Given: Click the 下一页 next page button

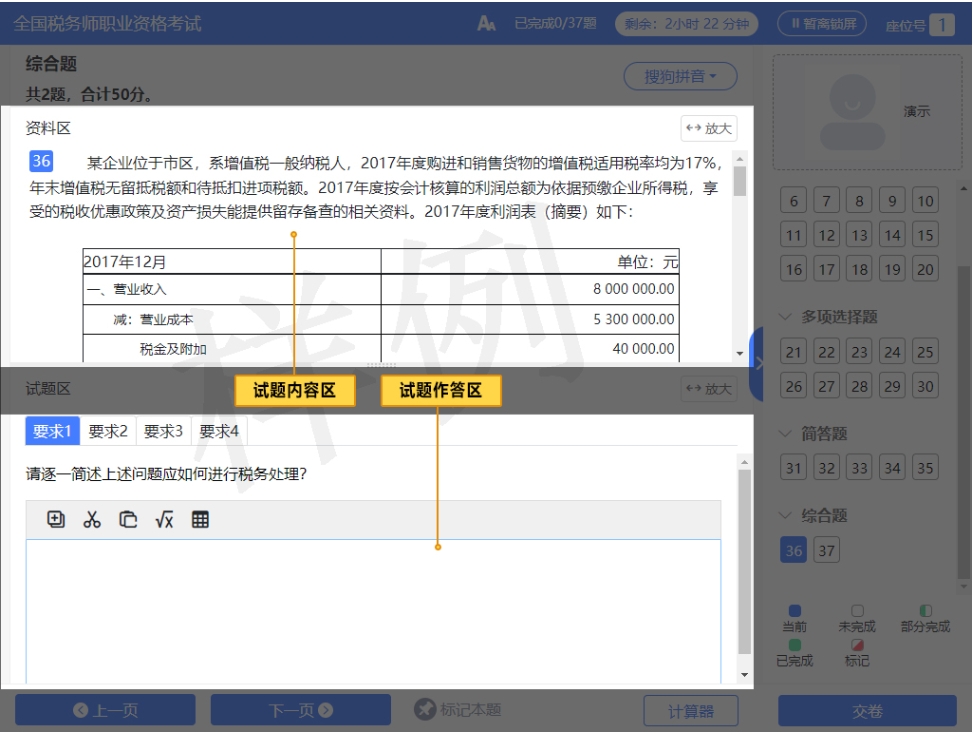Looking at the screenshot, I should pyautogui.click(x=300, y=710).
